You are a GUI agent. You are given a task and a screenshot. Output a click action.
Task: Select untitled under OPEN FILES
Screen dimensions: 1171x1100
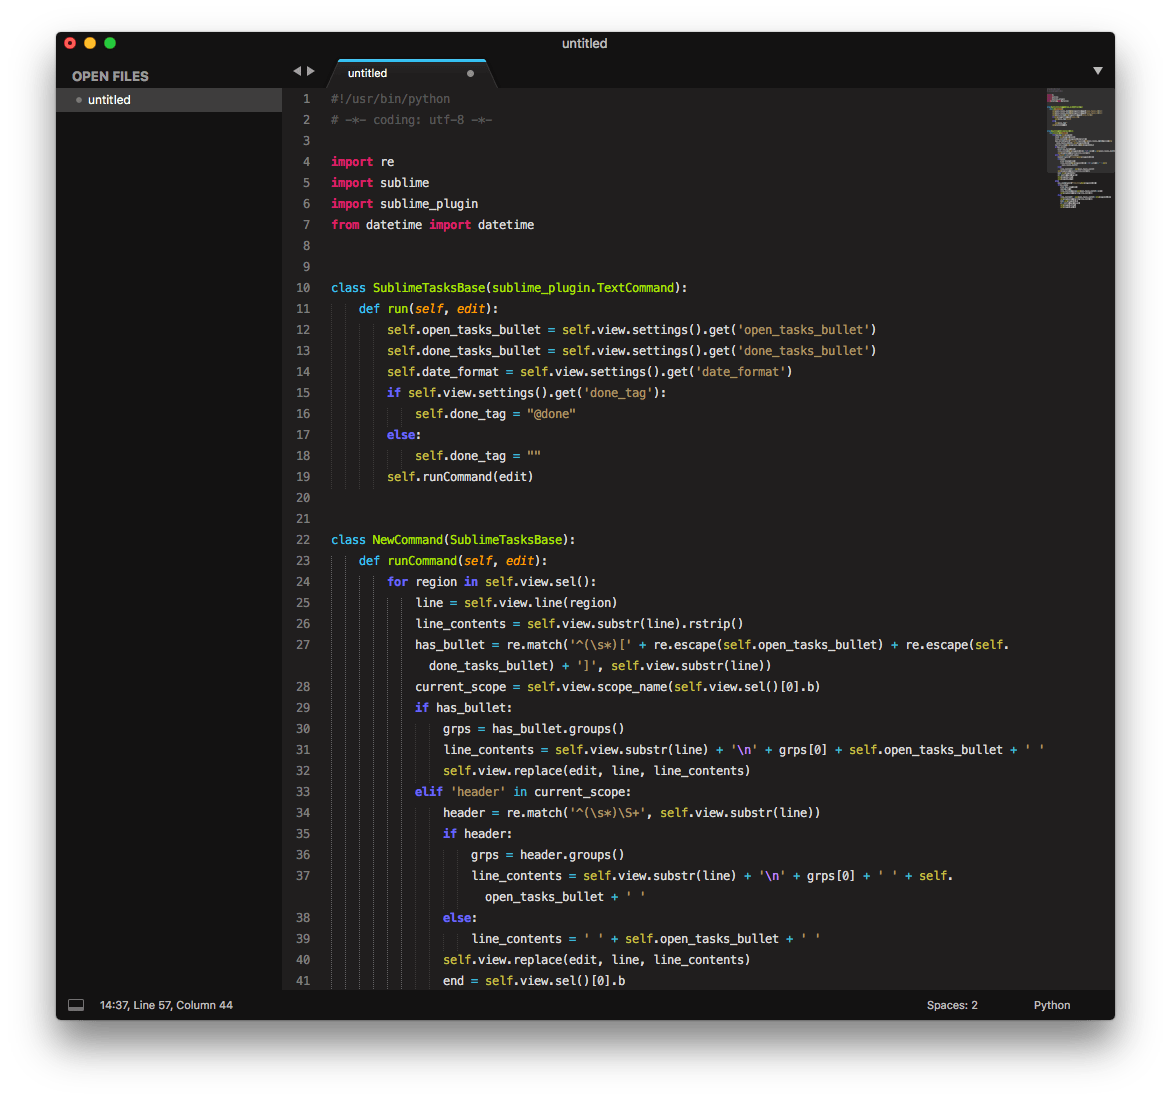click(109, 99)
